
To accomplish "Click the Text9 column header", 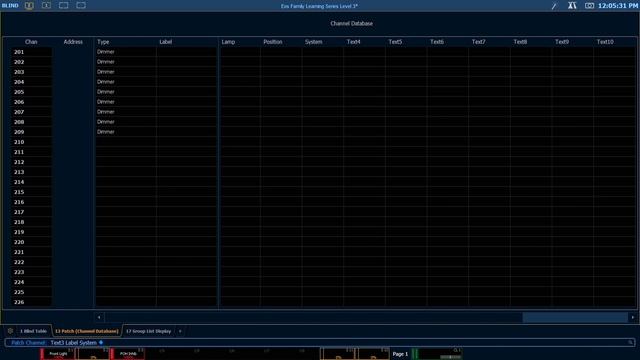I will (x=562, y=42).
